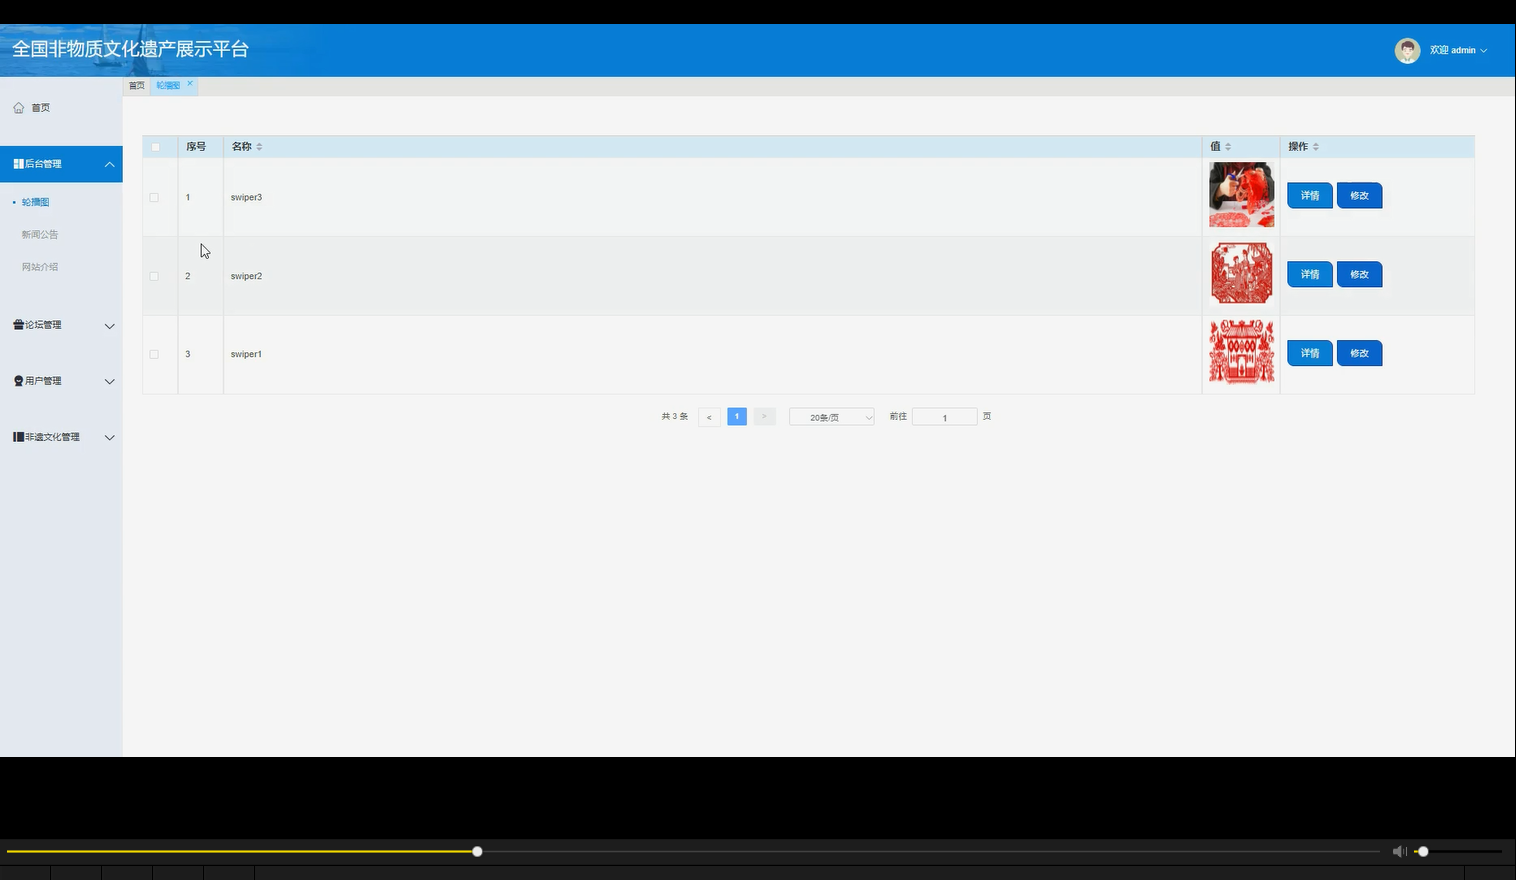1516x880 pixels.
Task: Click the 后台管理 grid icon
Action: (x=18, y=164)
